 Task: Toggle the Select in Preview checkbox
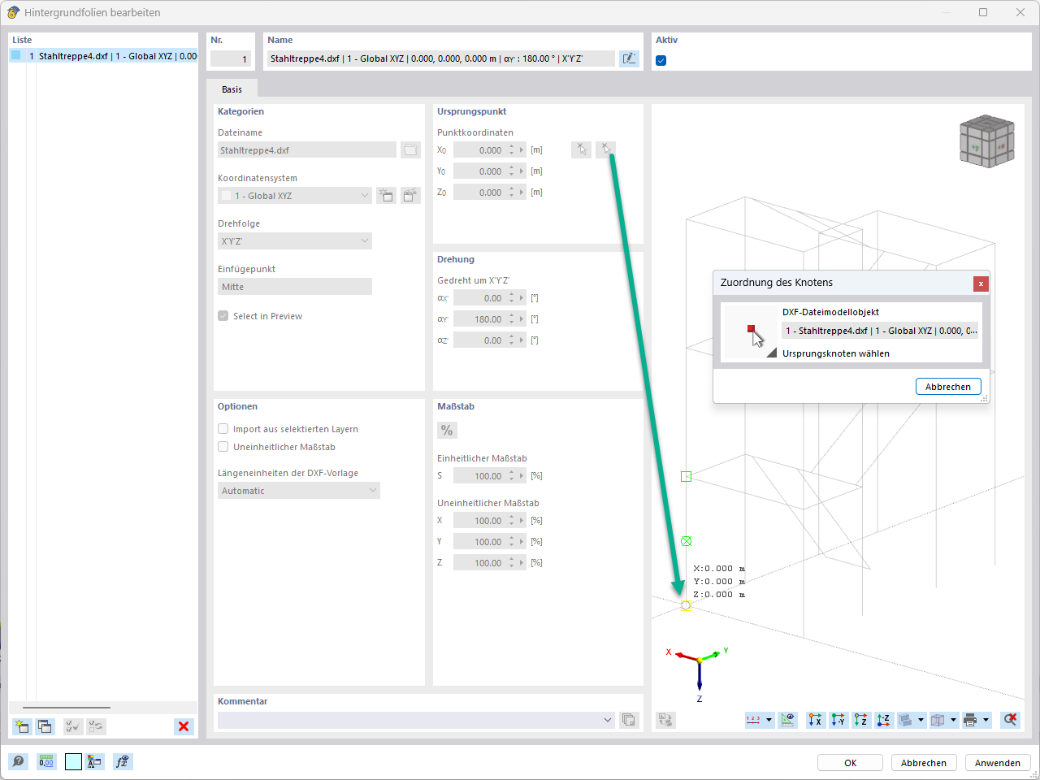(x=224, y=316)
